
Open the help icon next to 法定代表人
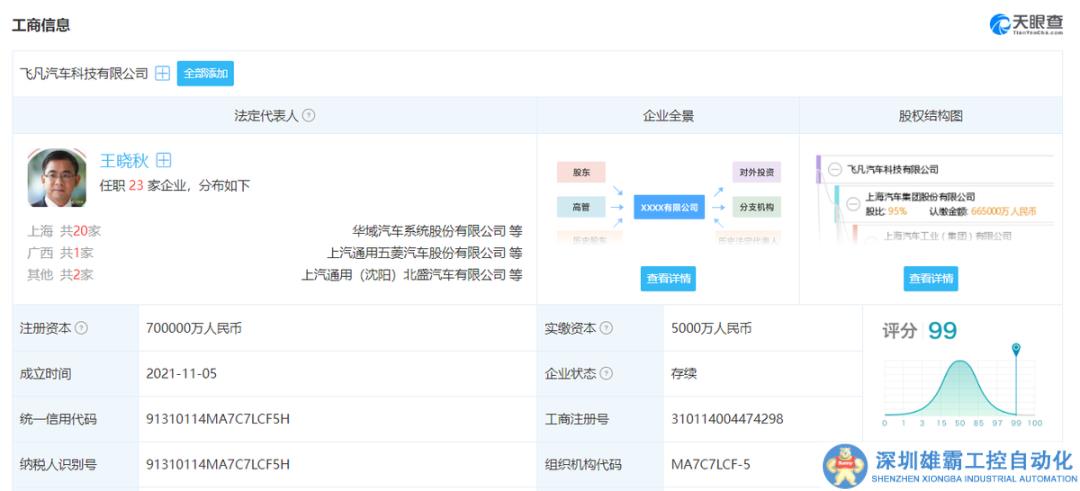[309, 116]
